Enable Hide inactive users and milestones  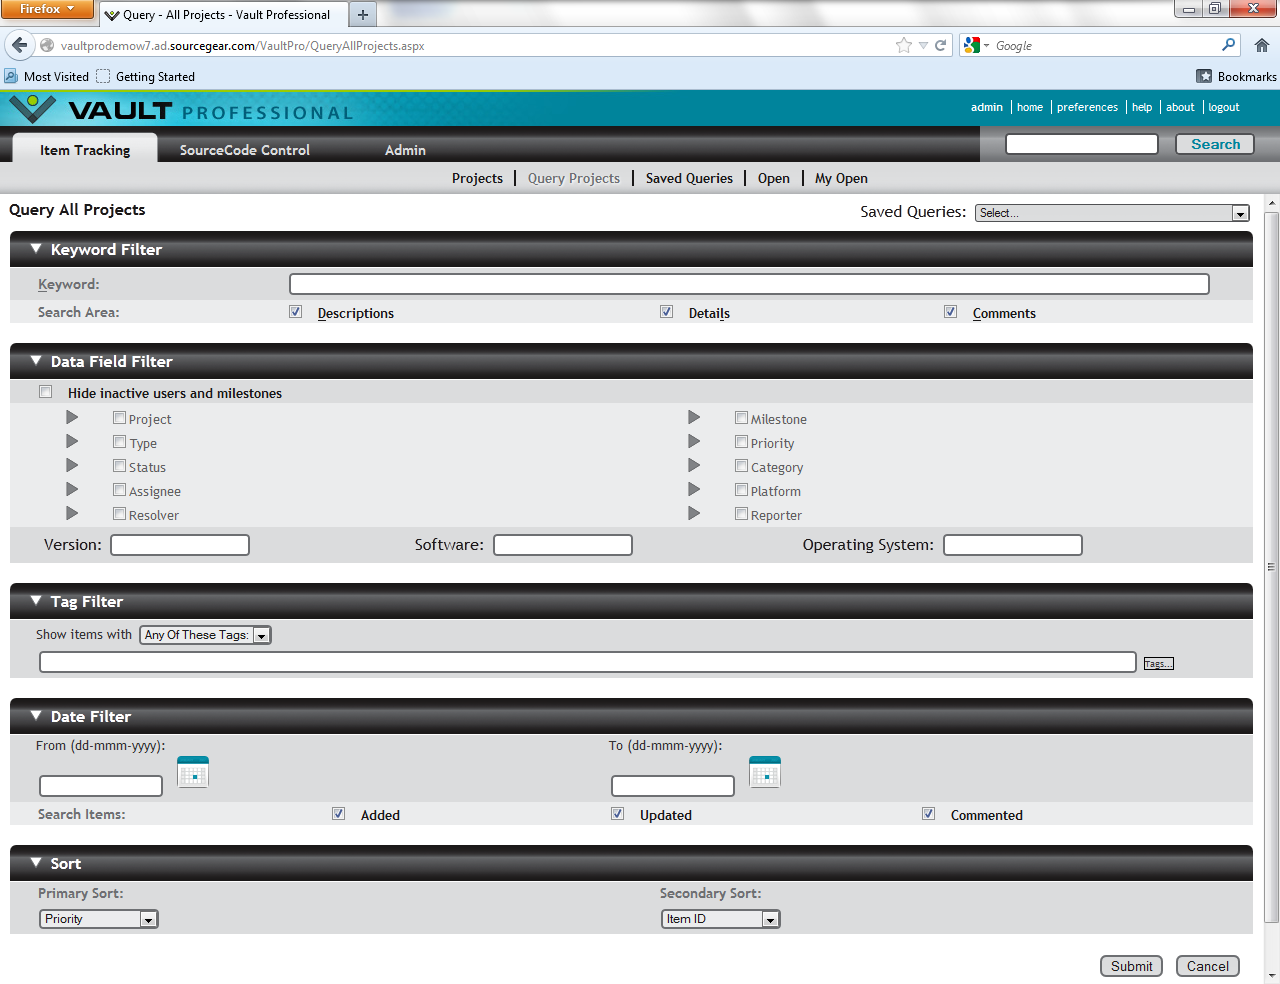(x=46, y=392)
